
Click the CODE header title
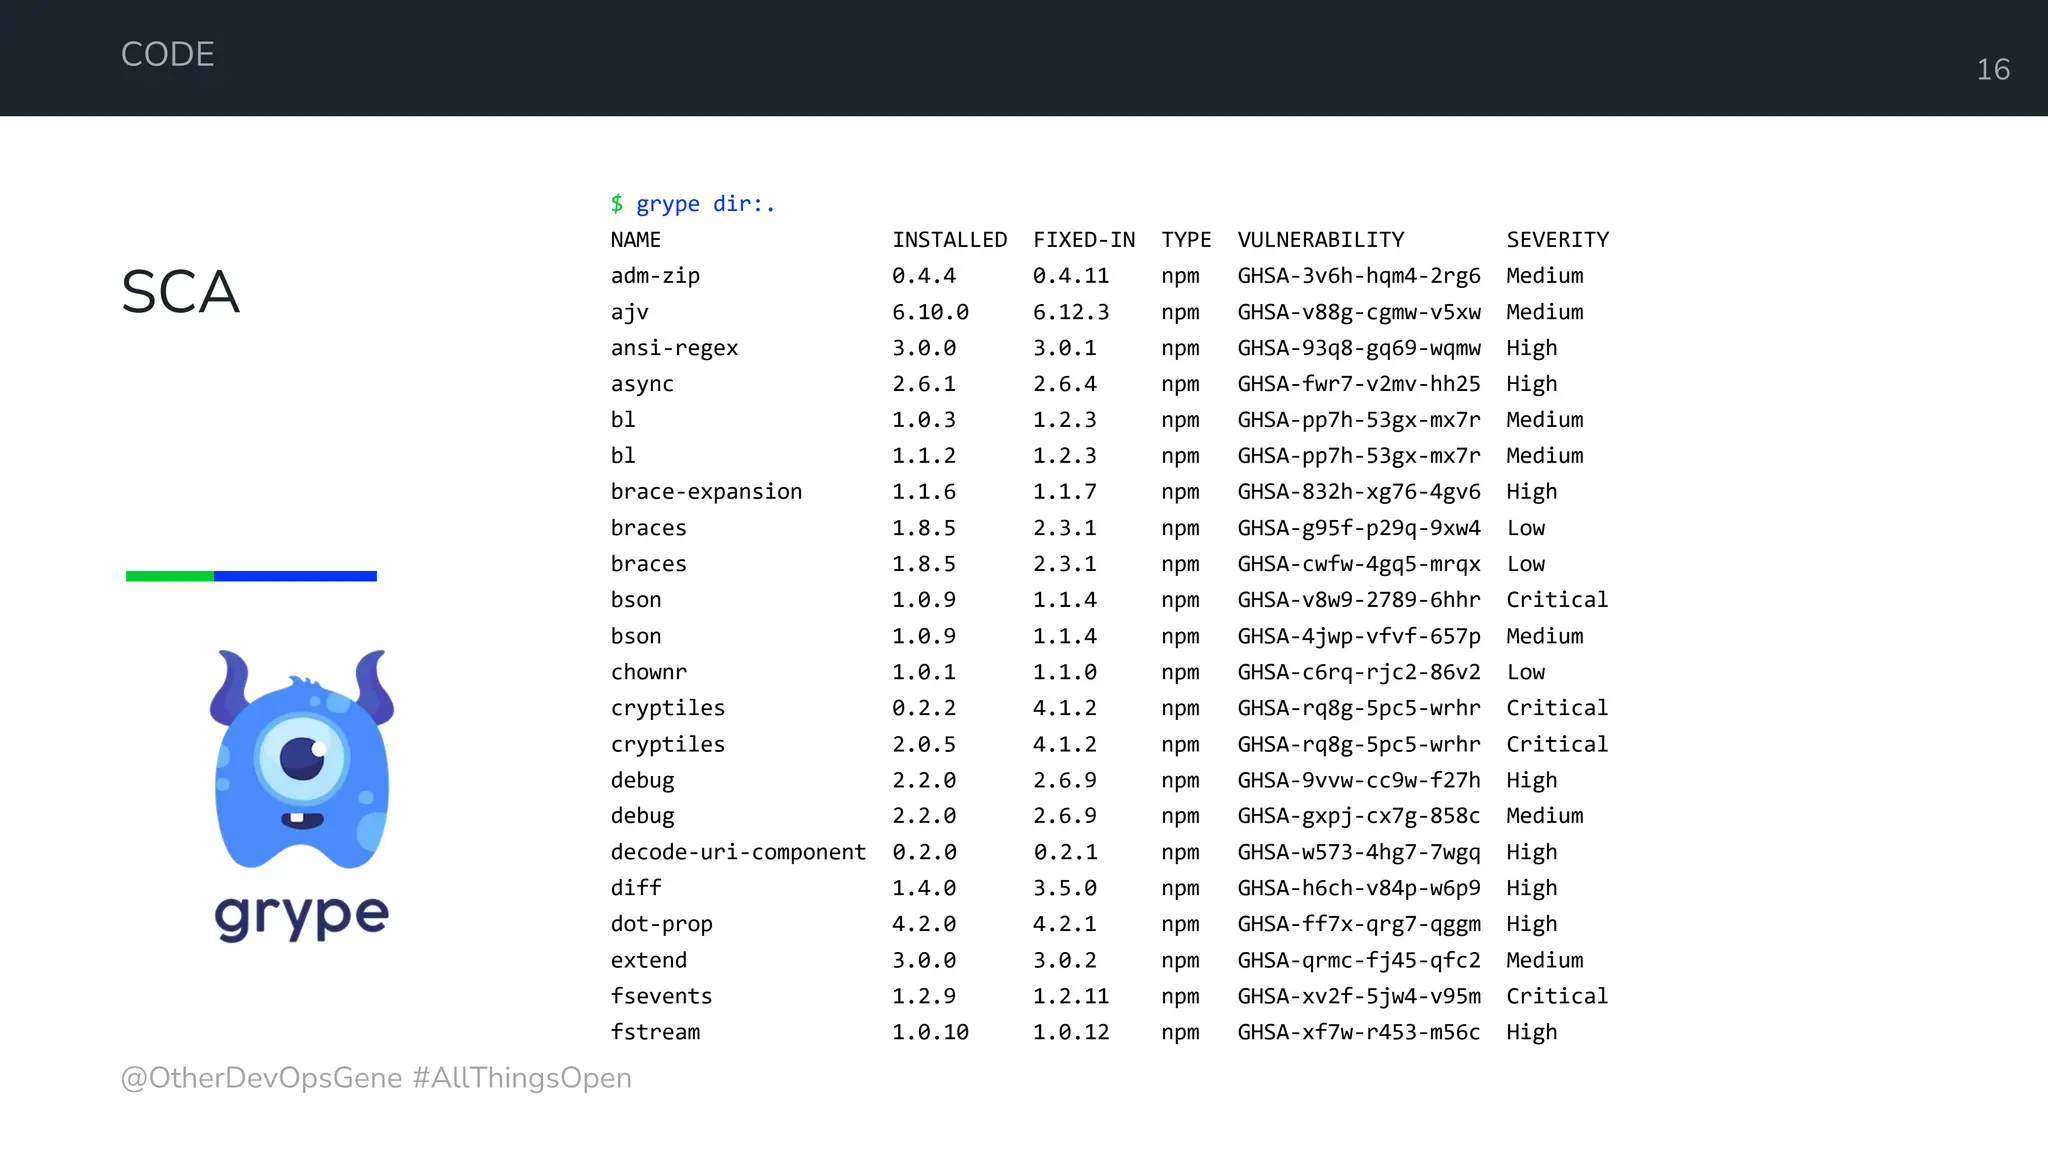tap(168, 54)
